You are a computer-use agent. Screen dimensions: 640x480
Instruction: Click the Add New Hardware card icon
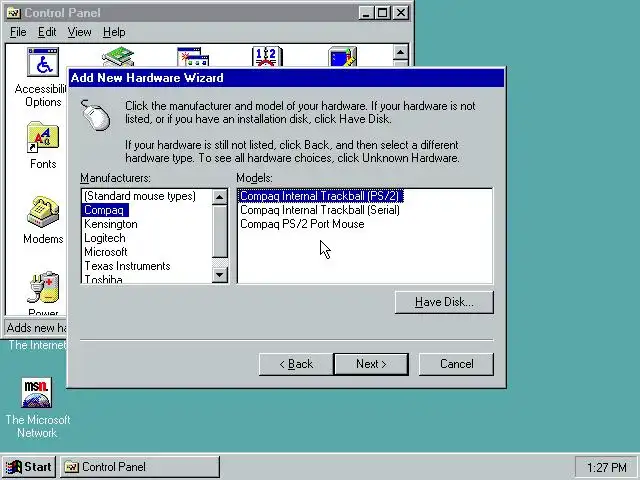pos(118,57)
